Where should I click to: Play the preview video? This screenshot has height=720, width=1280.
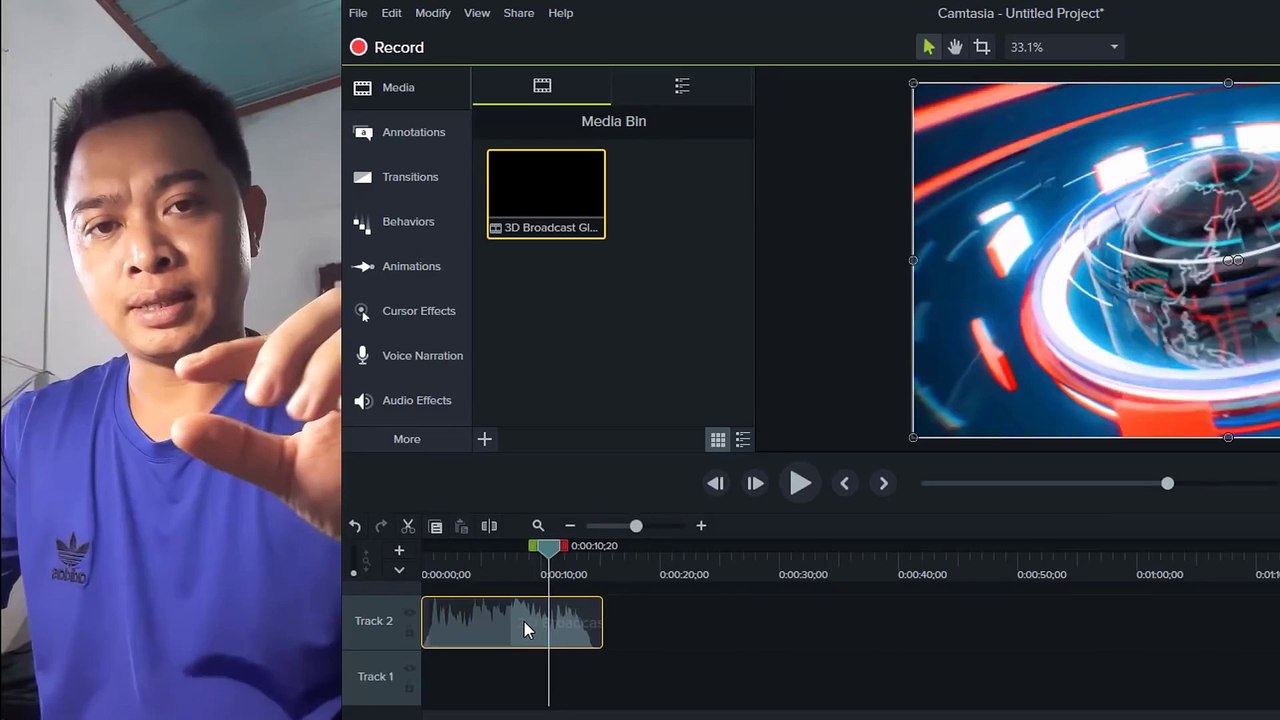coord(800,484)
